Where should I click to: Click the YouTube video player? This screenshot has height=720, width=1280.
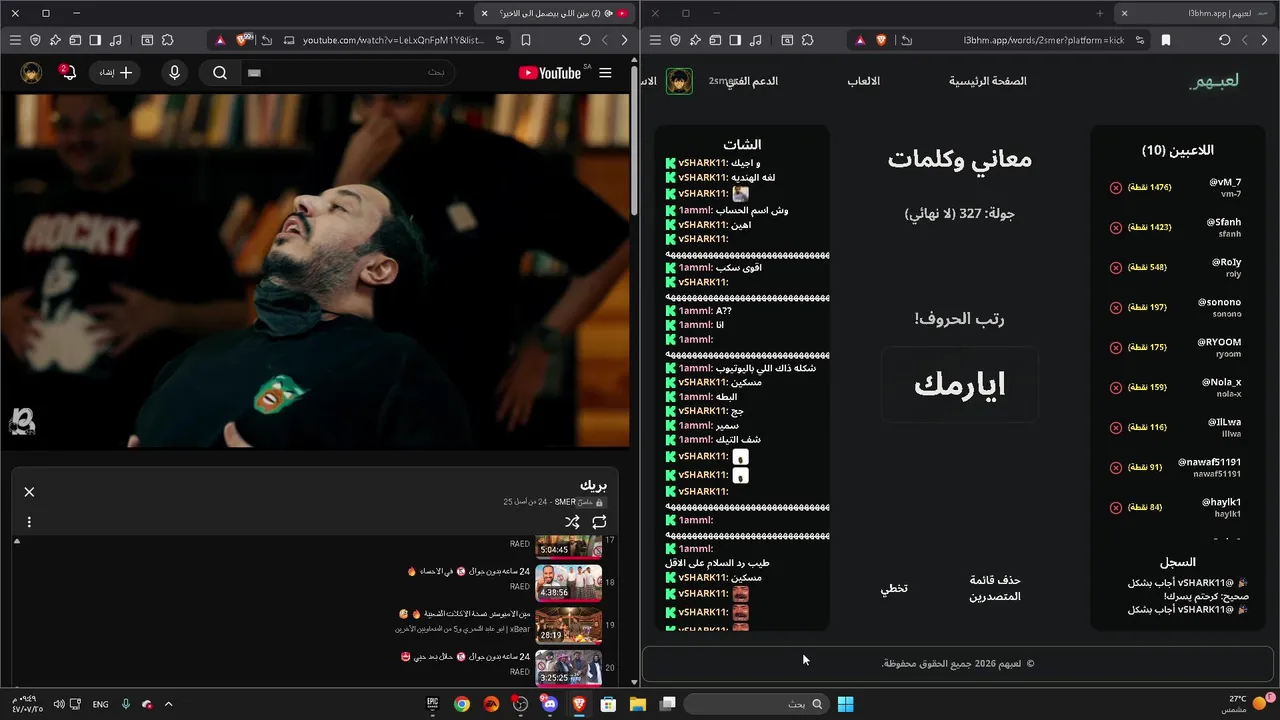(315, 270)
